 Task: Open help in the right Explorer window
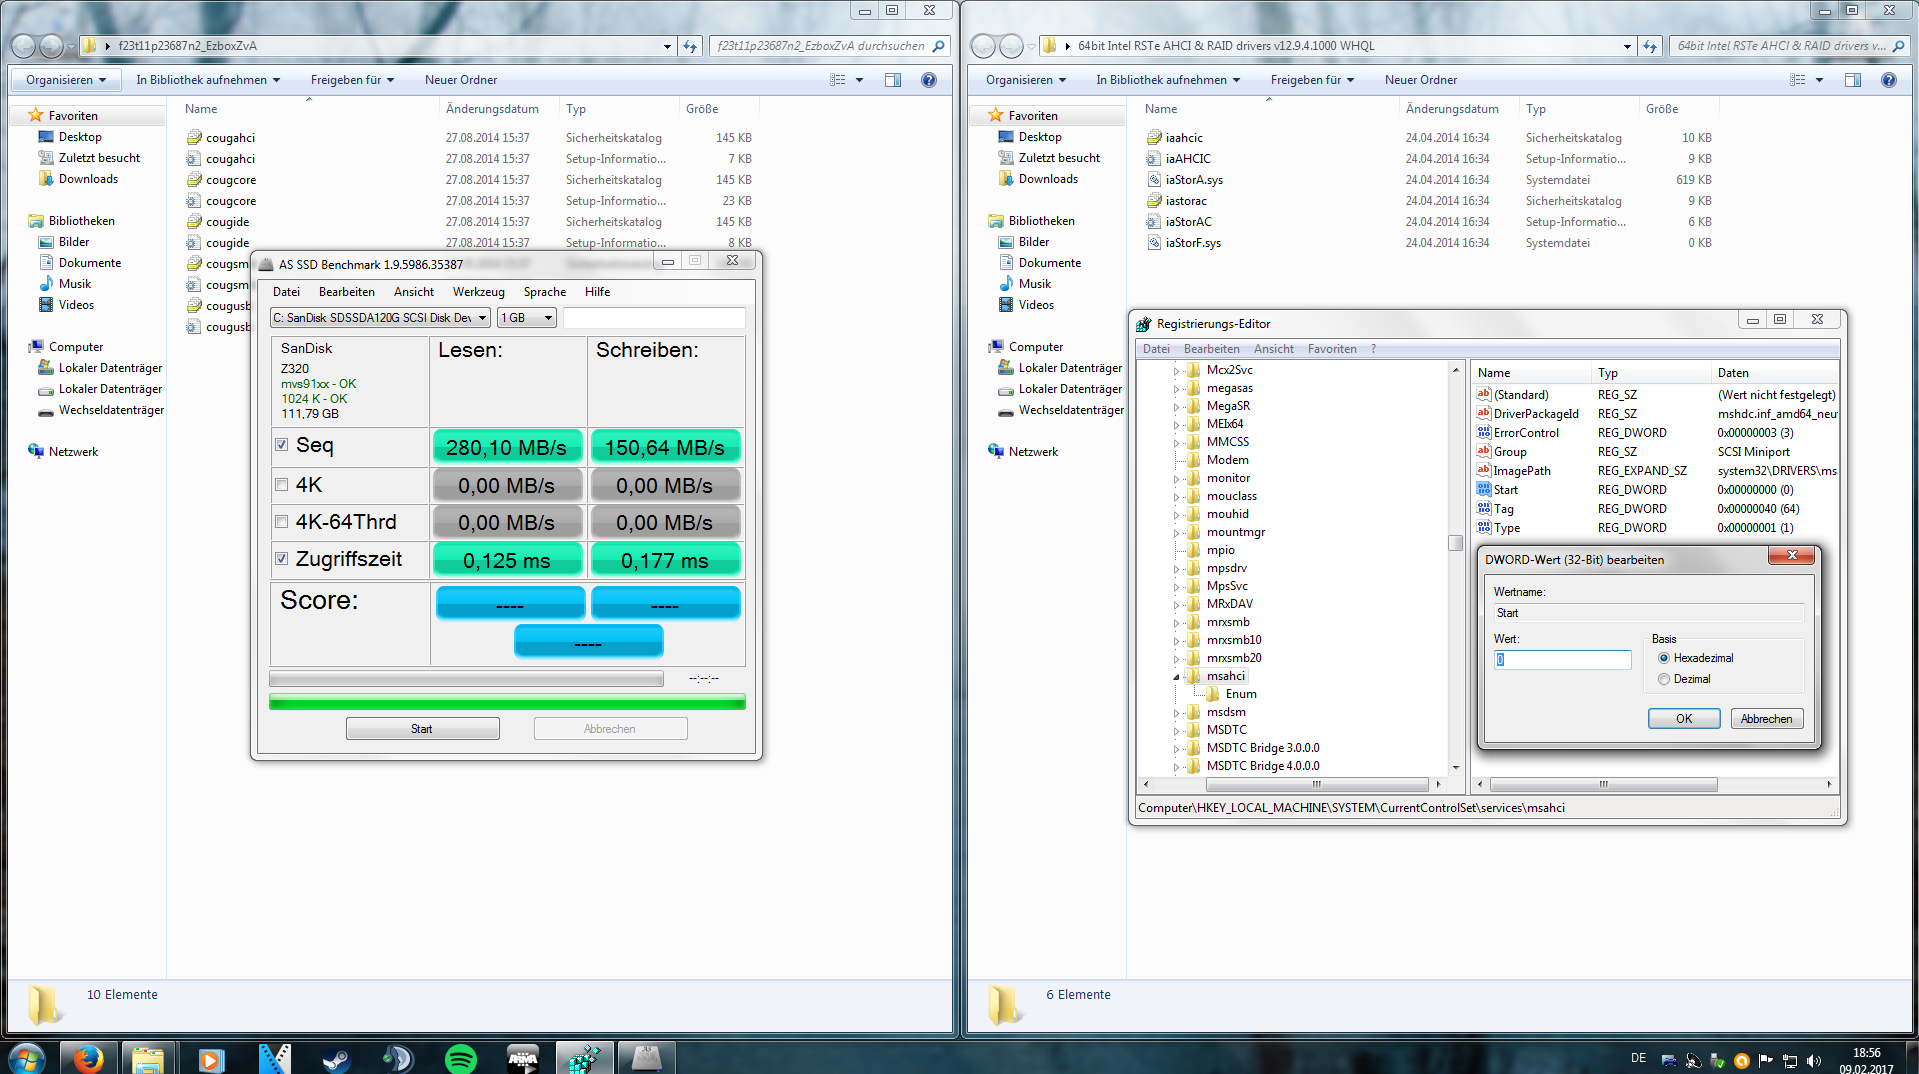tap(1889, 80)
